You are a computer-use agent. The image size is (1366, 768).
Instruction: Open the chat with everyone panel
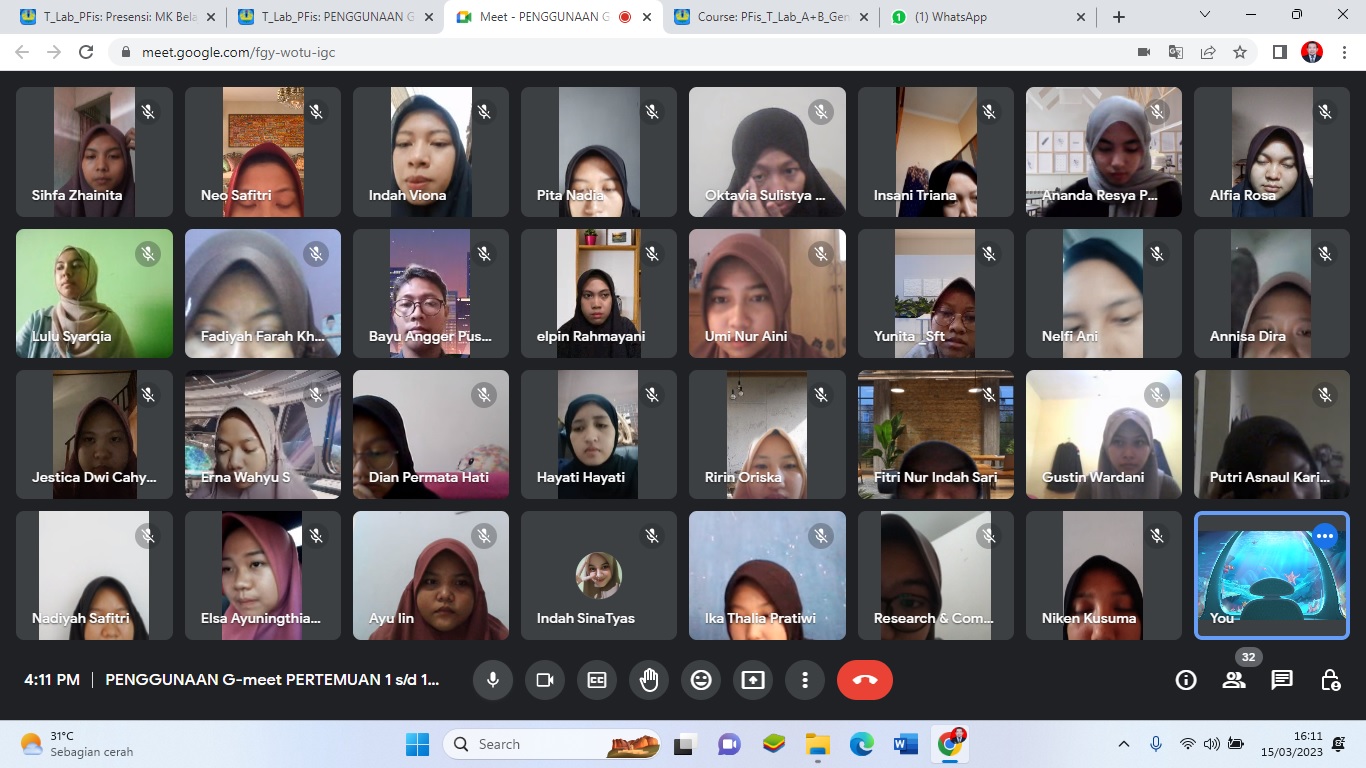(x=1282, y=680)
